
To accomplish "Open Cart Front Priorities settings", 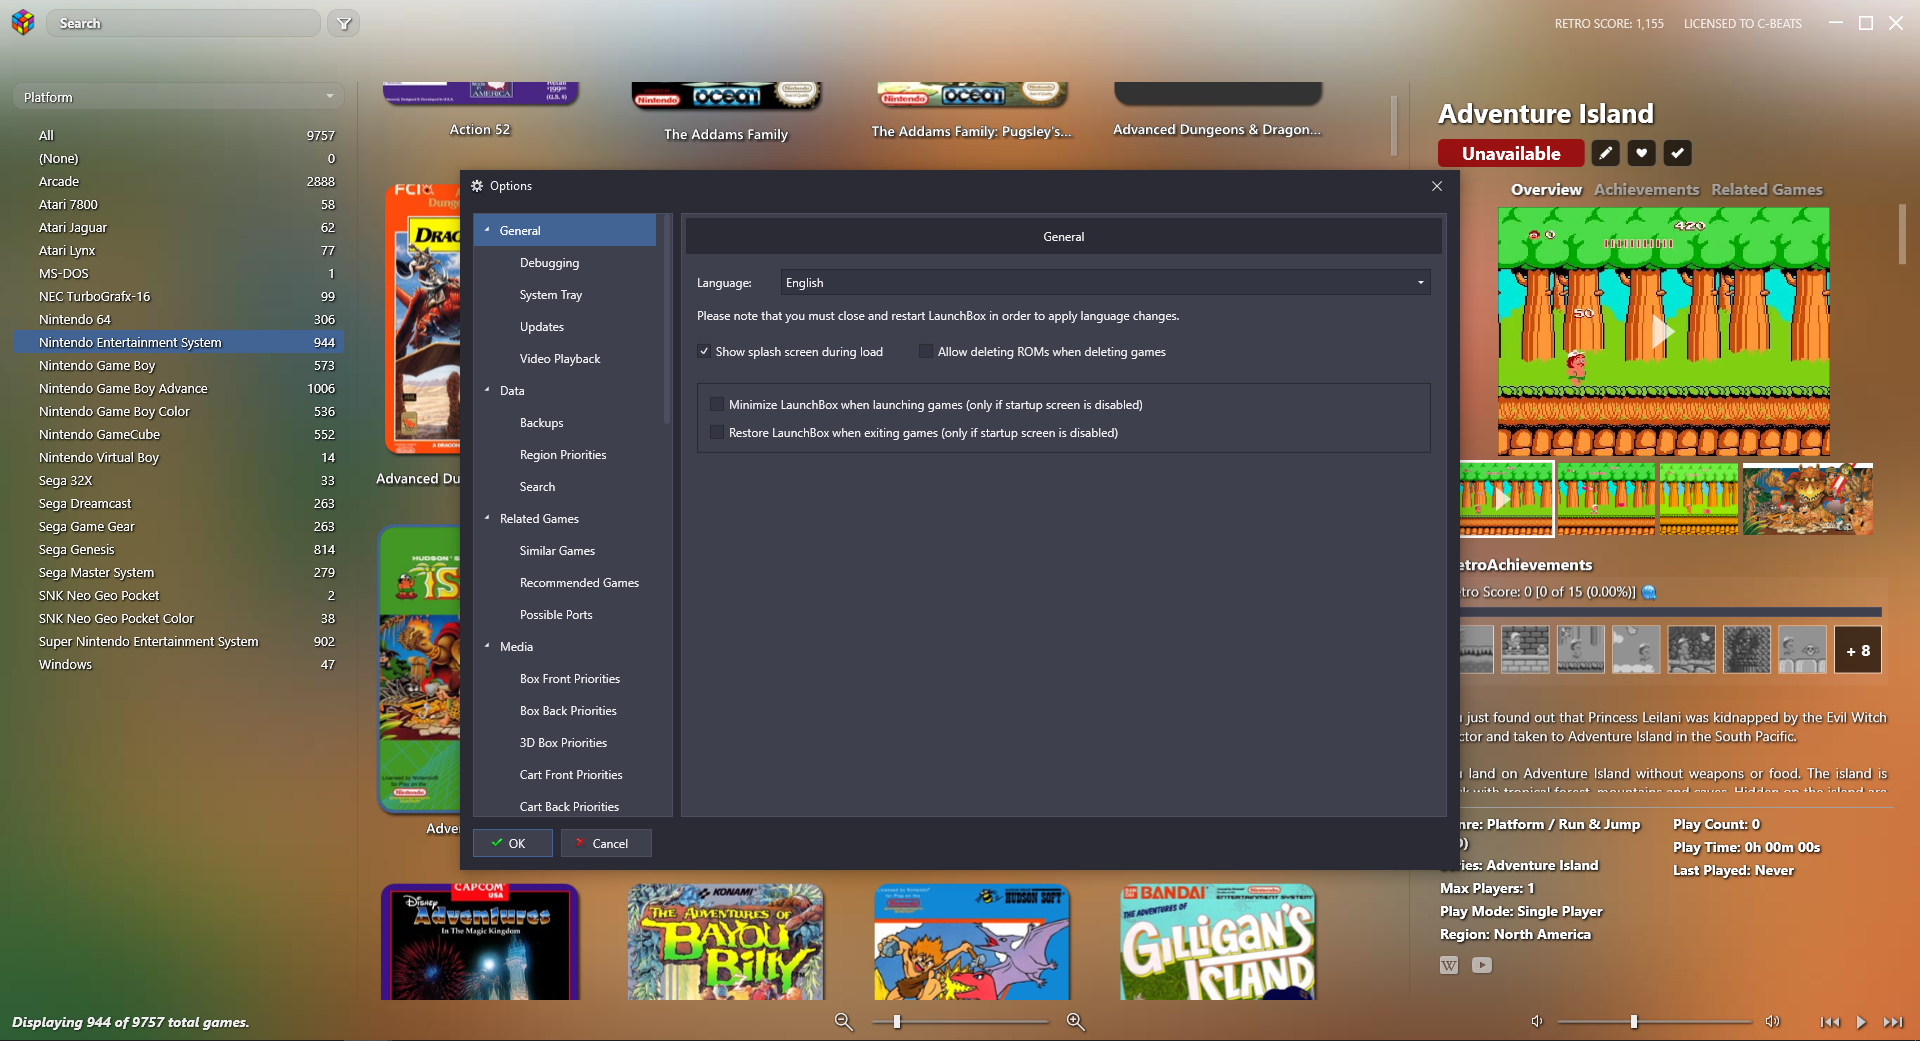I will pyautogui.click(x=571, y=775).
